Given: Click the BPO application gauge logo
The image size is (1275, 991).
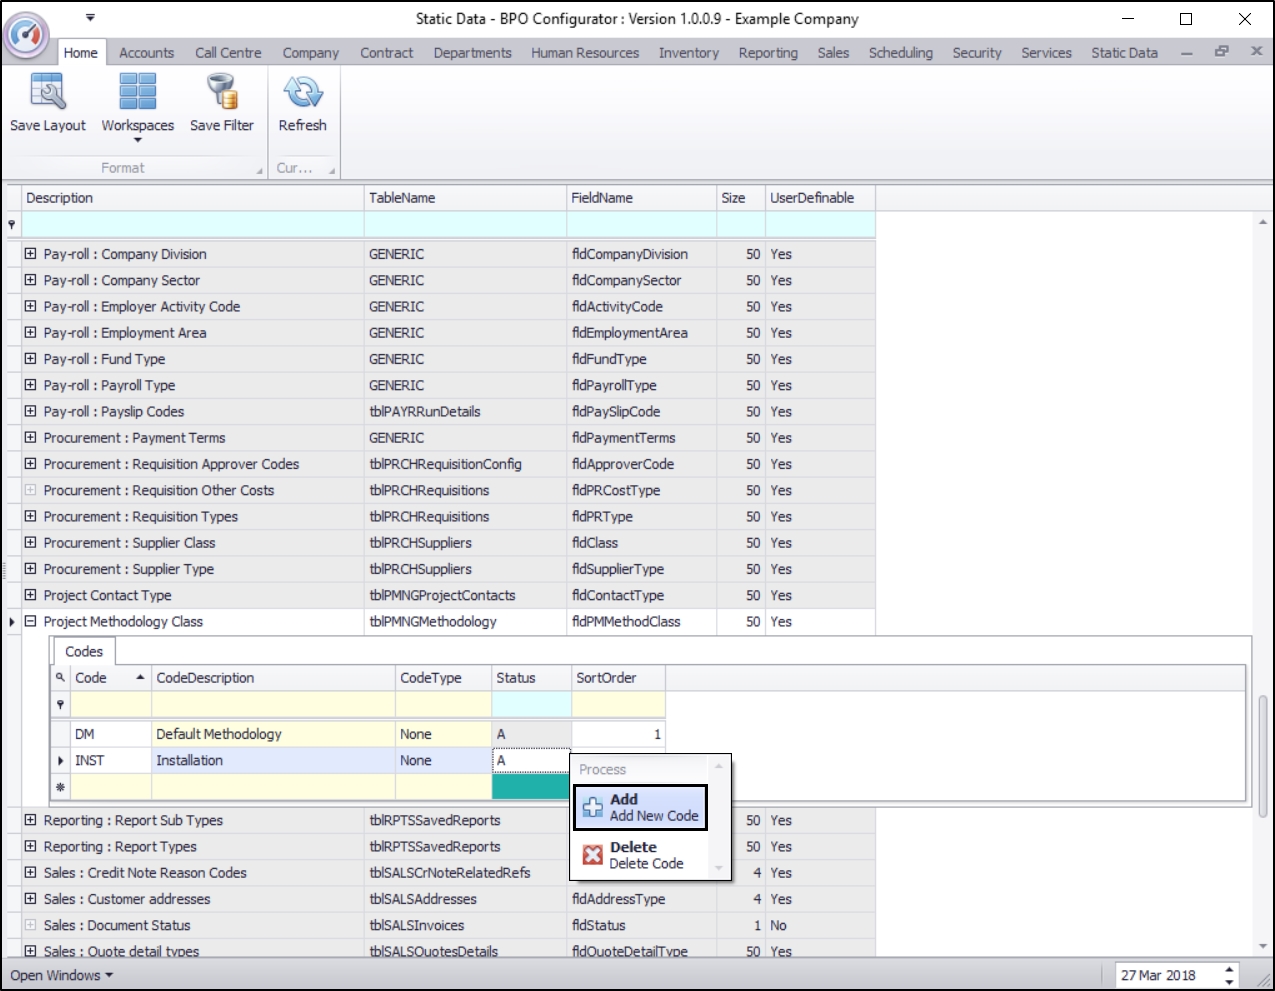Looking at the screenshot, I should coord(27,35).
